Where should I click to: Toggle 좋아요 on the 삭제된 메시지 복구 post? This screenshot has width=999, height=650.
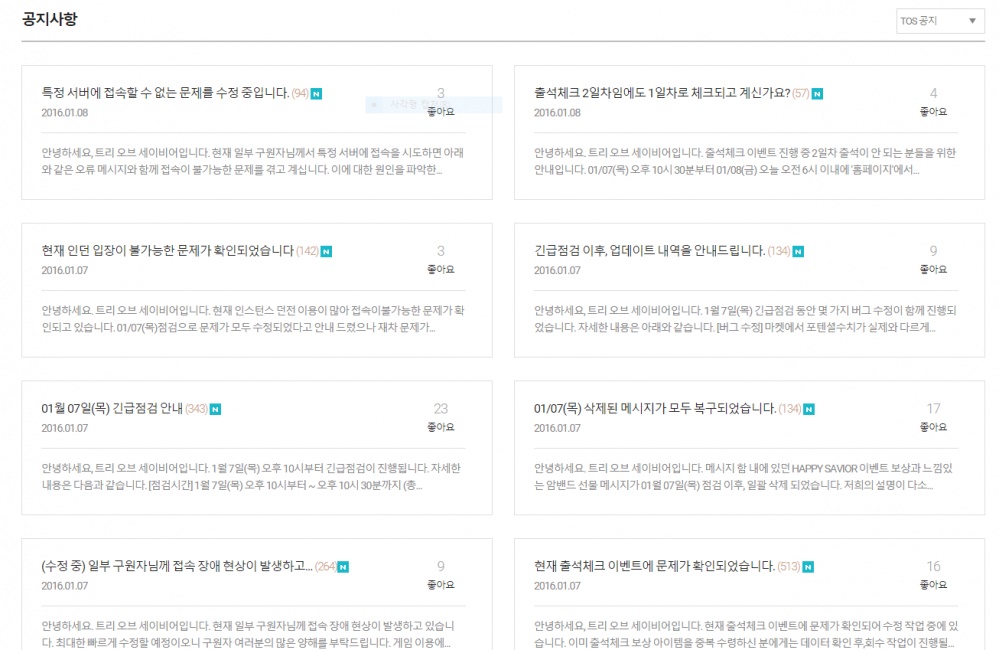[x=933, y=427]
